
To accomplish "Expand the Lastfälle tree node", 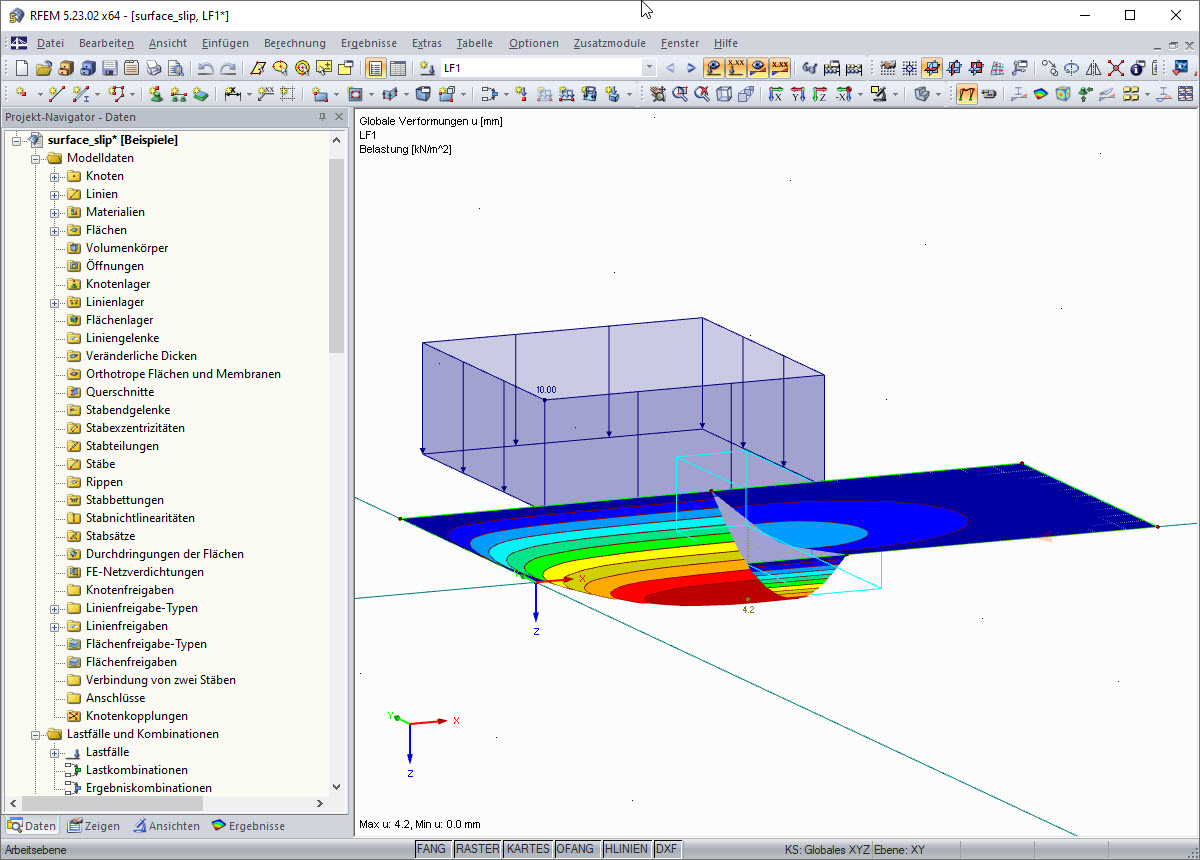I will [55, 752].
